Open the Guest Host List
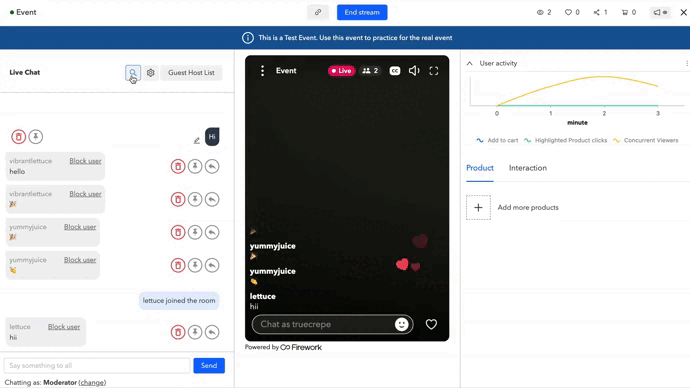690x388 pixels. click(x=191, y=73)
